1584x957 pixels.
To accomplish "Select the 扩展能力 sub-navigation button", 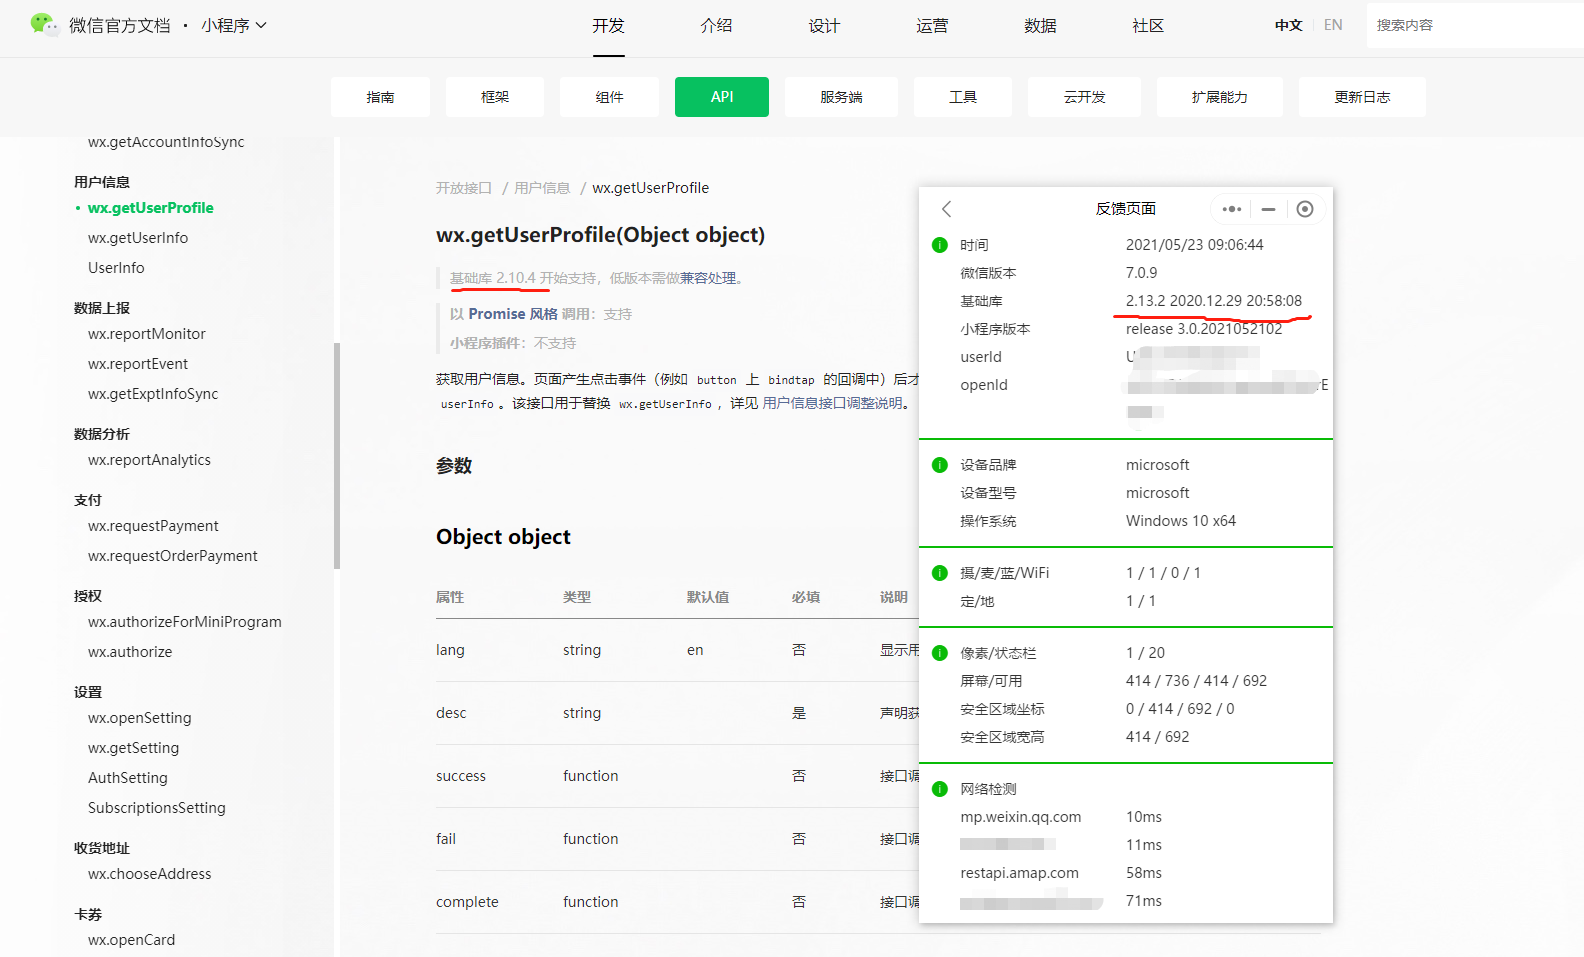I will (1219, 97).
